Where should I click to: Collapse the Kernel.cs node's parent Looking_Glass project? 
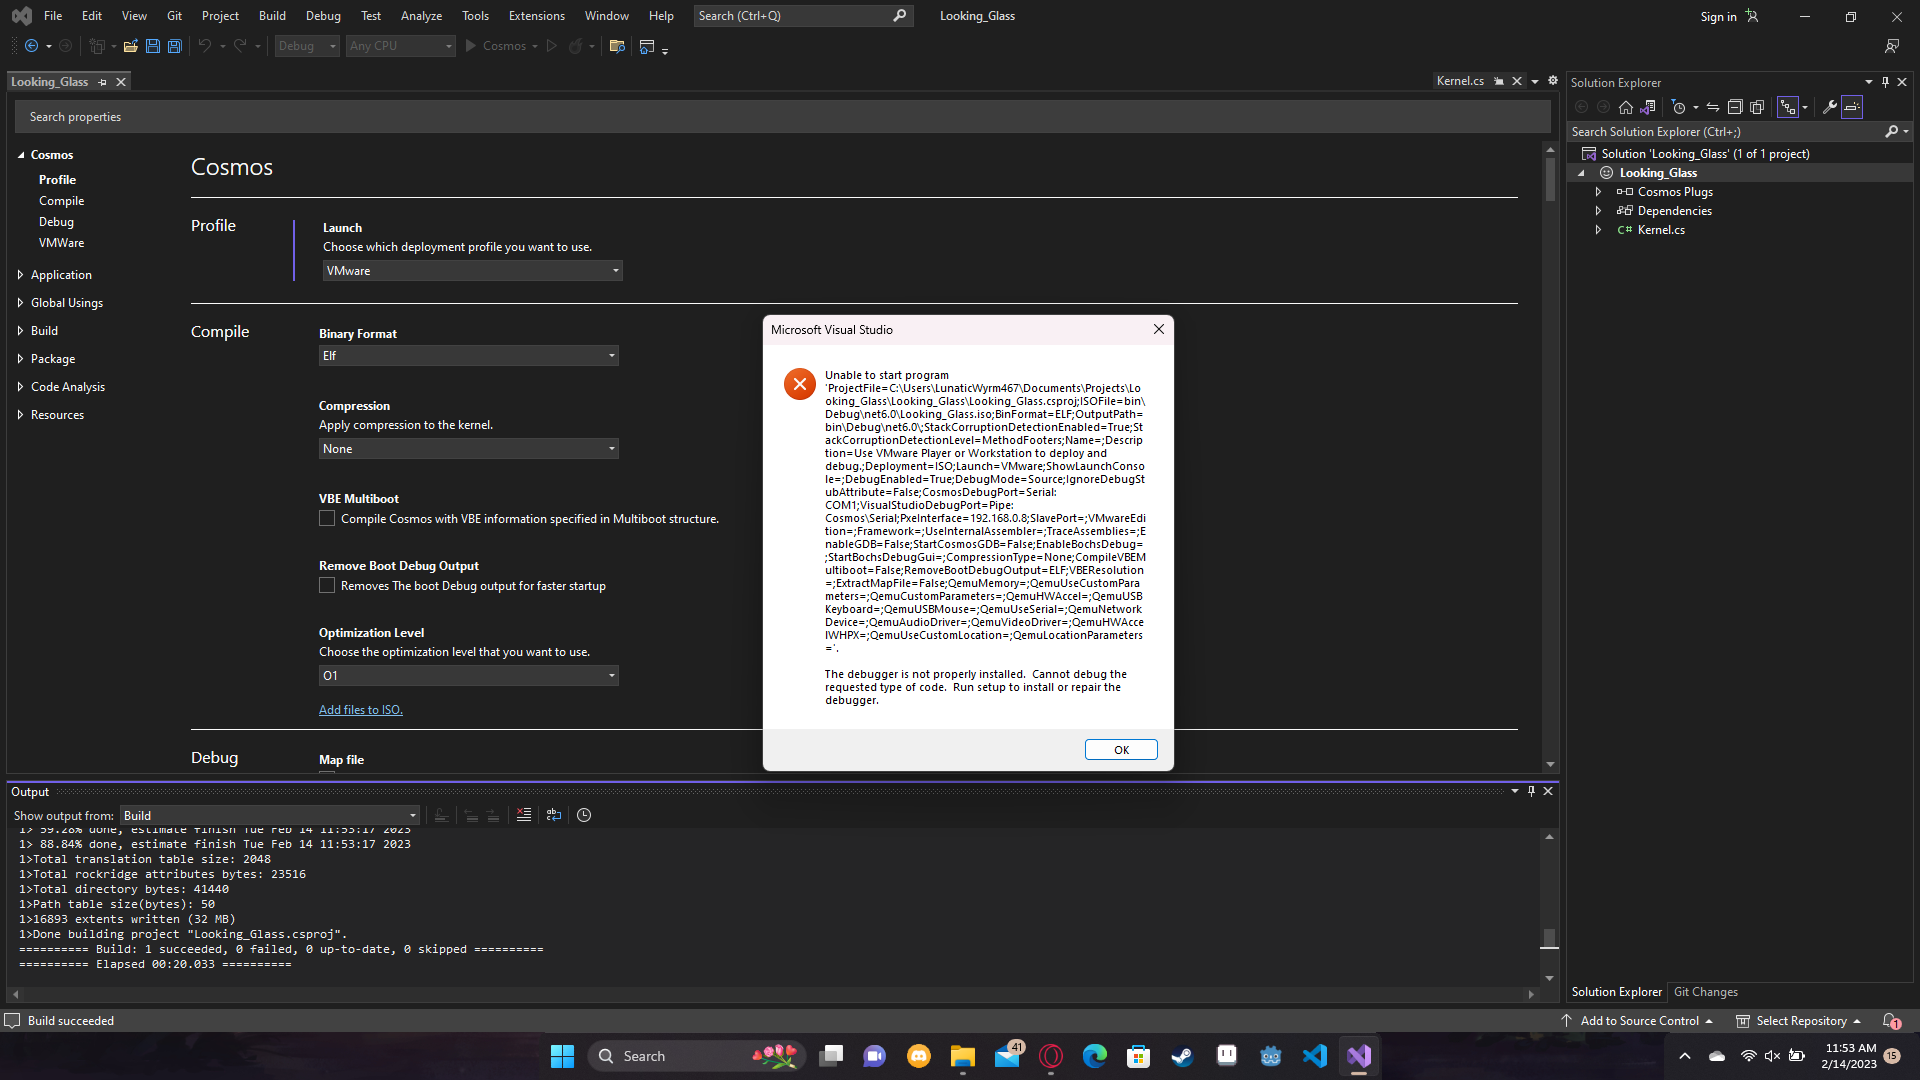(1582, 172)
